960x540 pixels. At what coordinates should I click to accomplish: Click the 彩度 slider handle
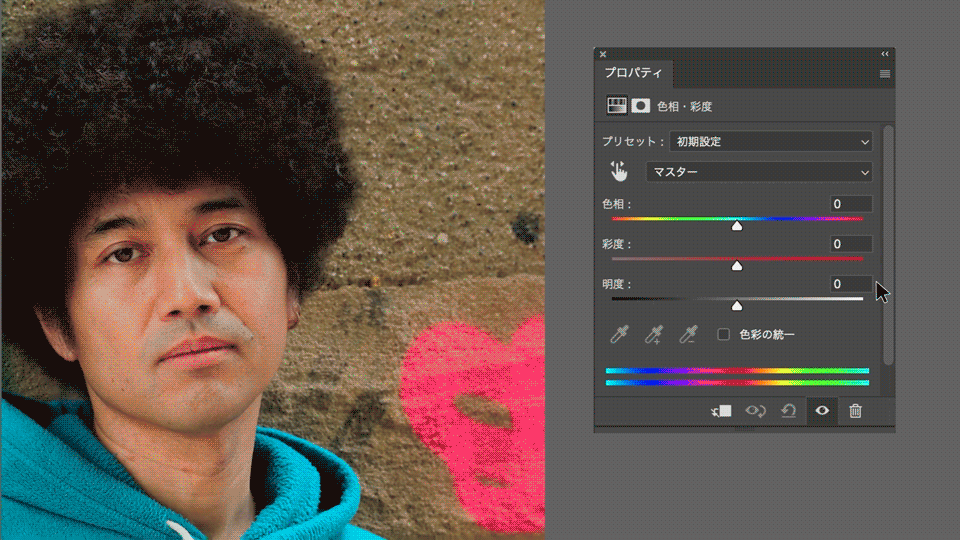tap(737, 266)
